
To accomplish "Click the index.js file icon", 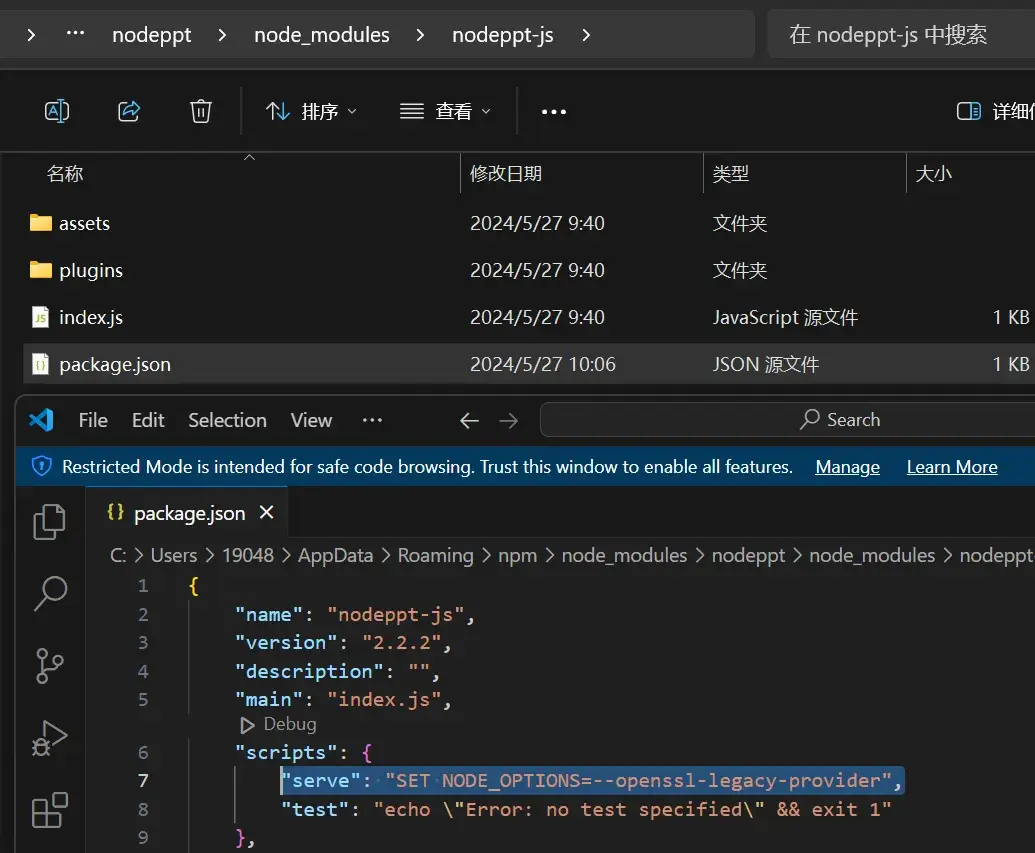I will click(x=41, y=317).
